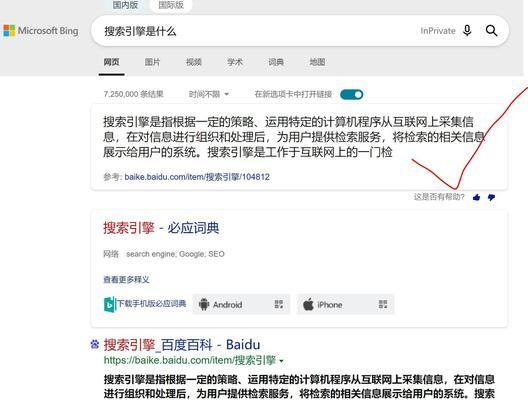528x400 pixels.
Task: Click the magnifying glass search icon
Action: (491, 31)
